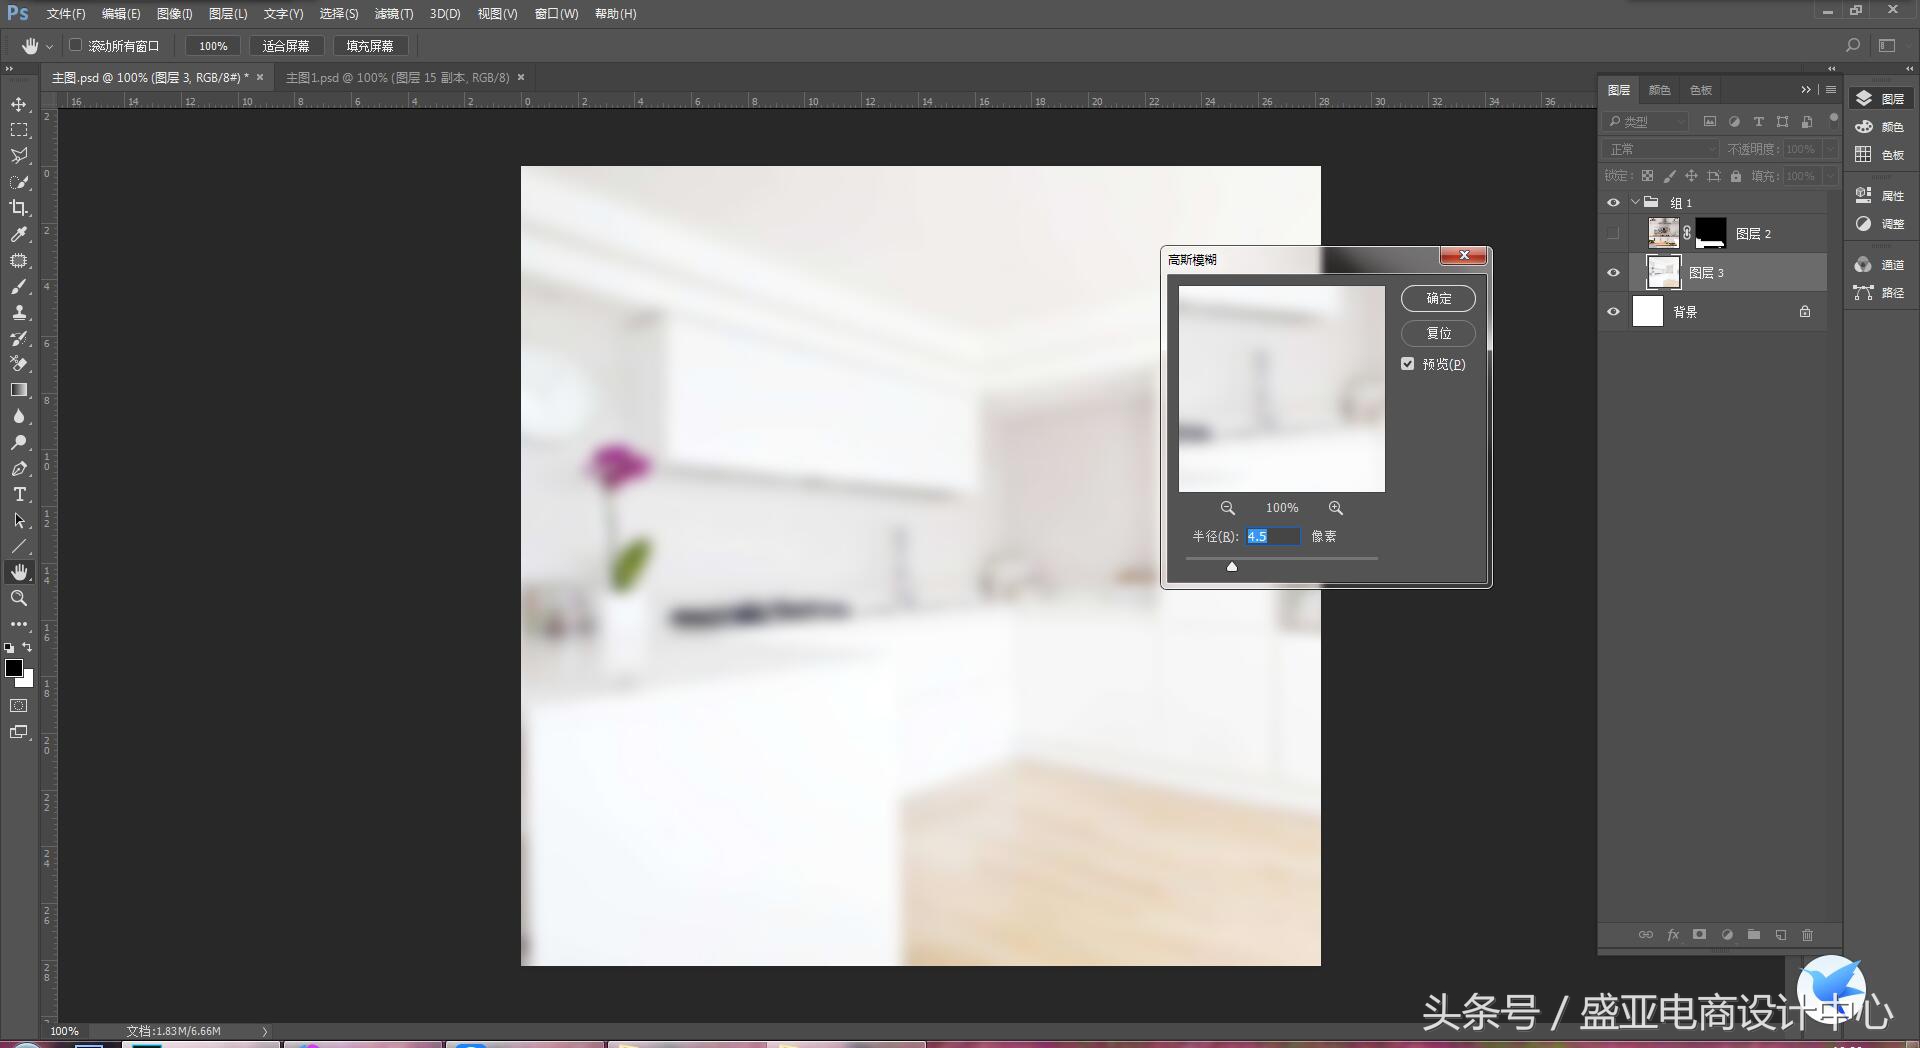The height and width of the screenshot is (1048, 1920).
Task: Select the Zoom tool in toolbar
Action: coord(19,598)
